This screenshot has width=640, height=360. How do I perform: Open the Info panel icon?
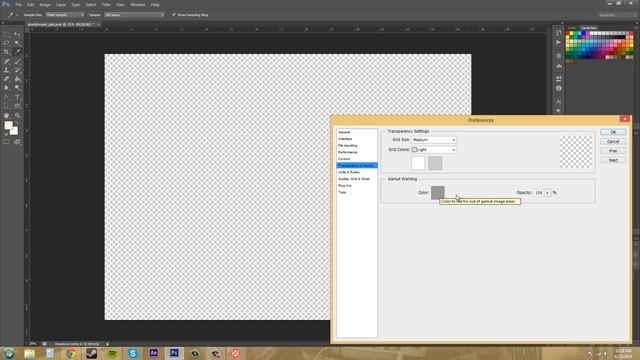pyautogui.click(x=558, y=88)
